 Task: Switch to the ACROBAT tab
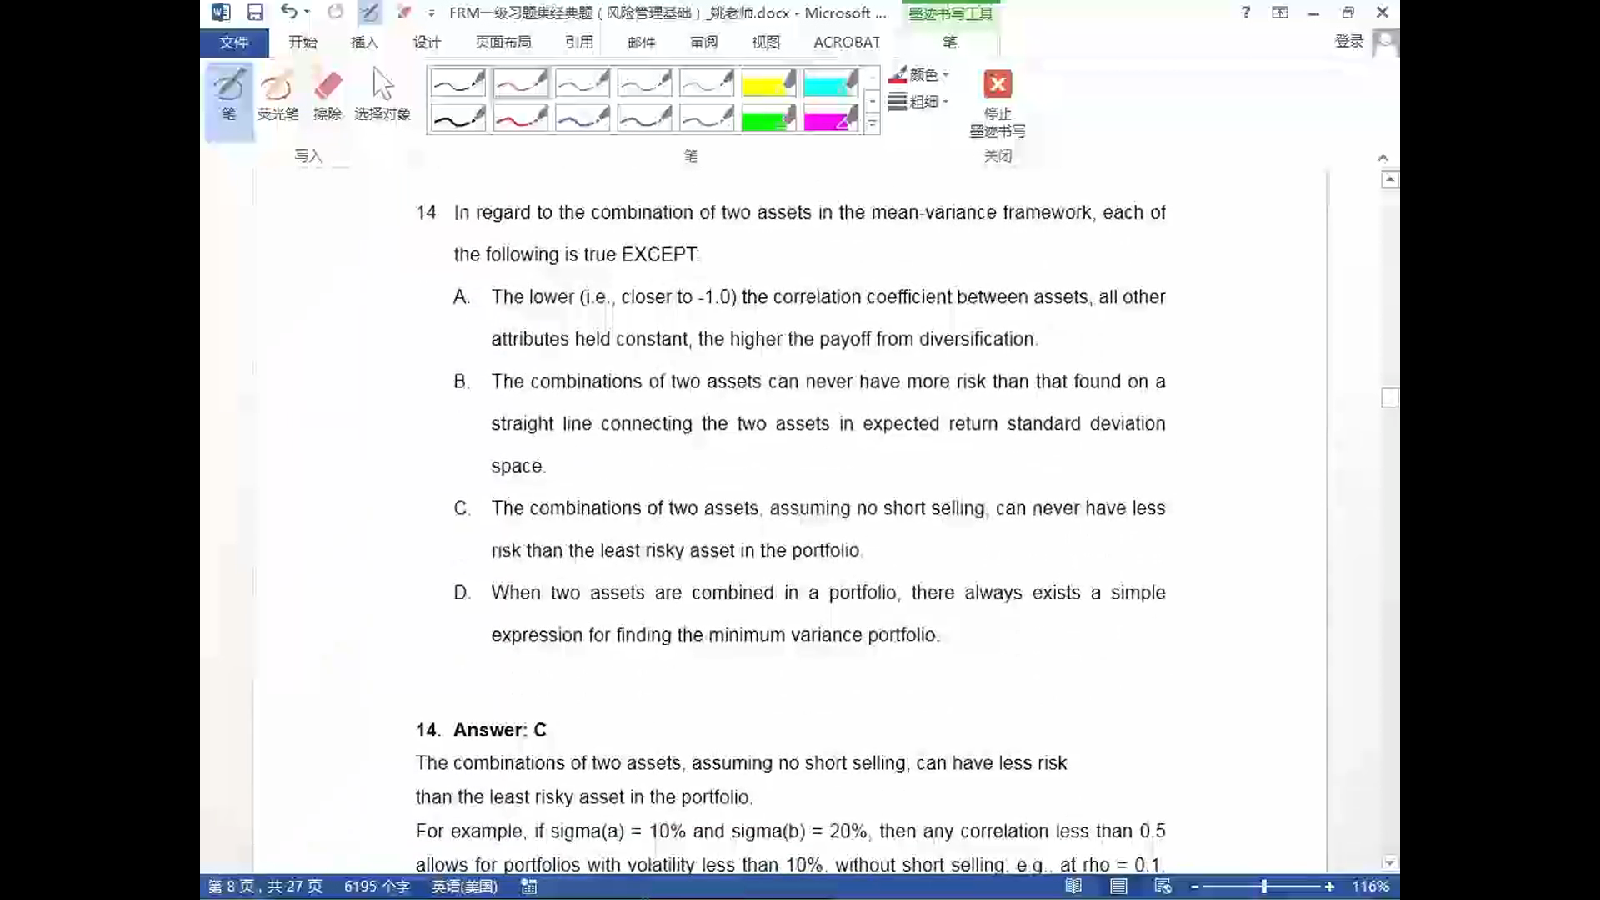point(847,42)
